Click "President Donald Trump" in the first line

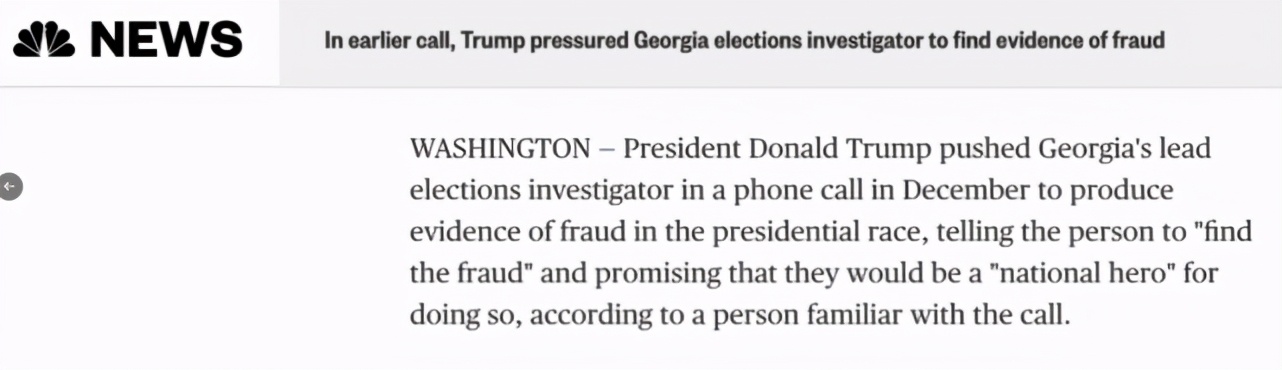point(779,149)
